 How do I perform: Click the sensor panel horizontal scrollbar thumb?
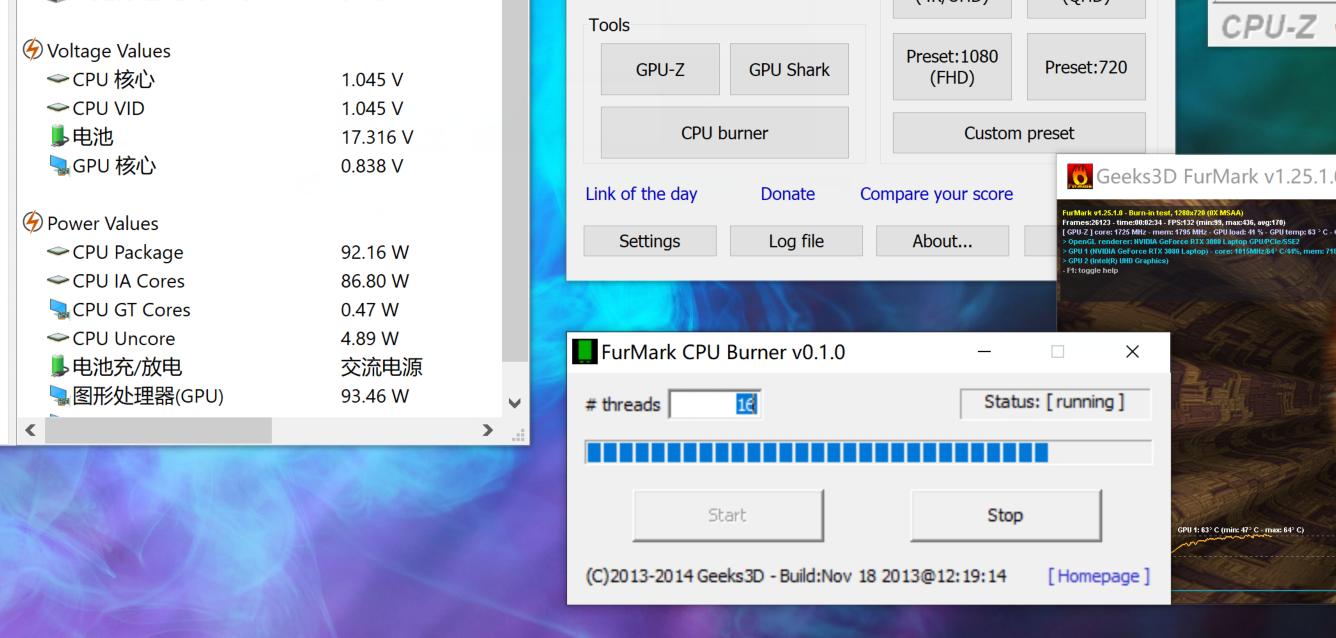point(156,431)
